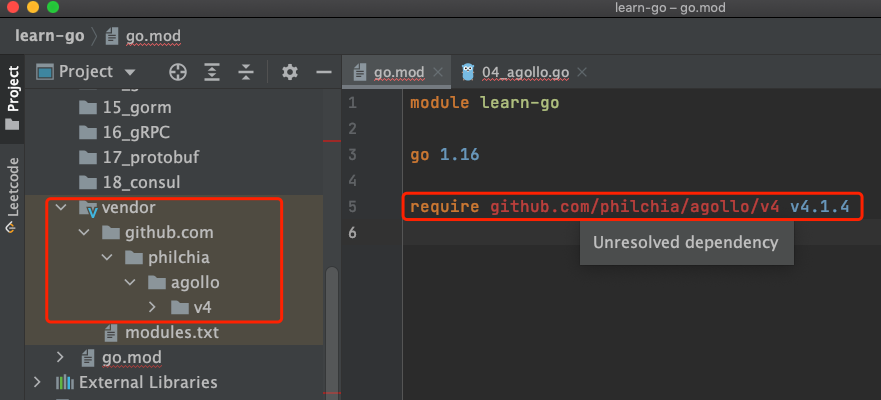Click the modules.txt file icon

click(111, 333)
